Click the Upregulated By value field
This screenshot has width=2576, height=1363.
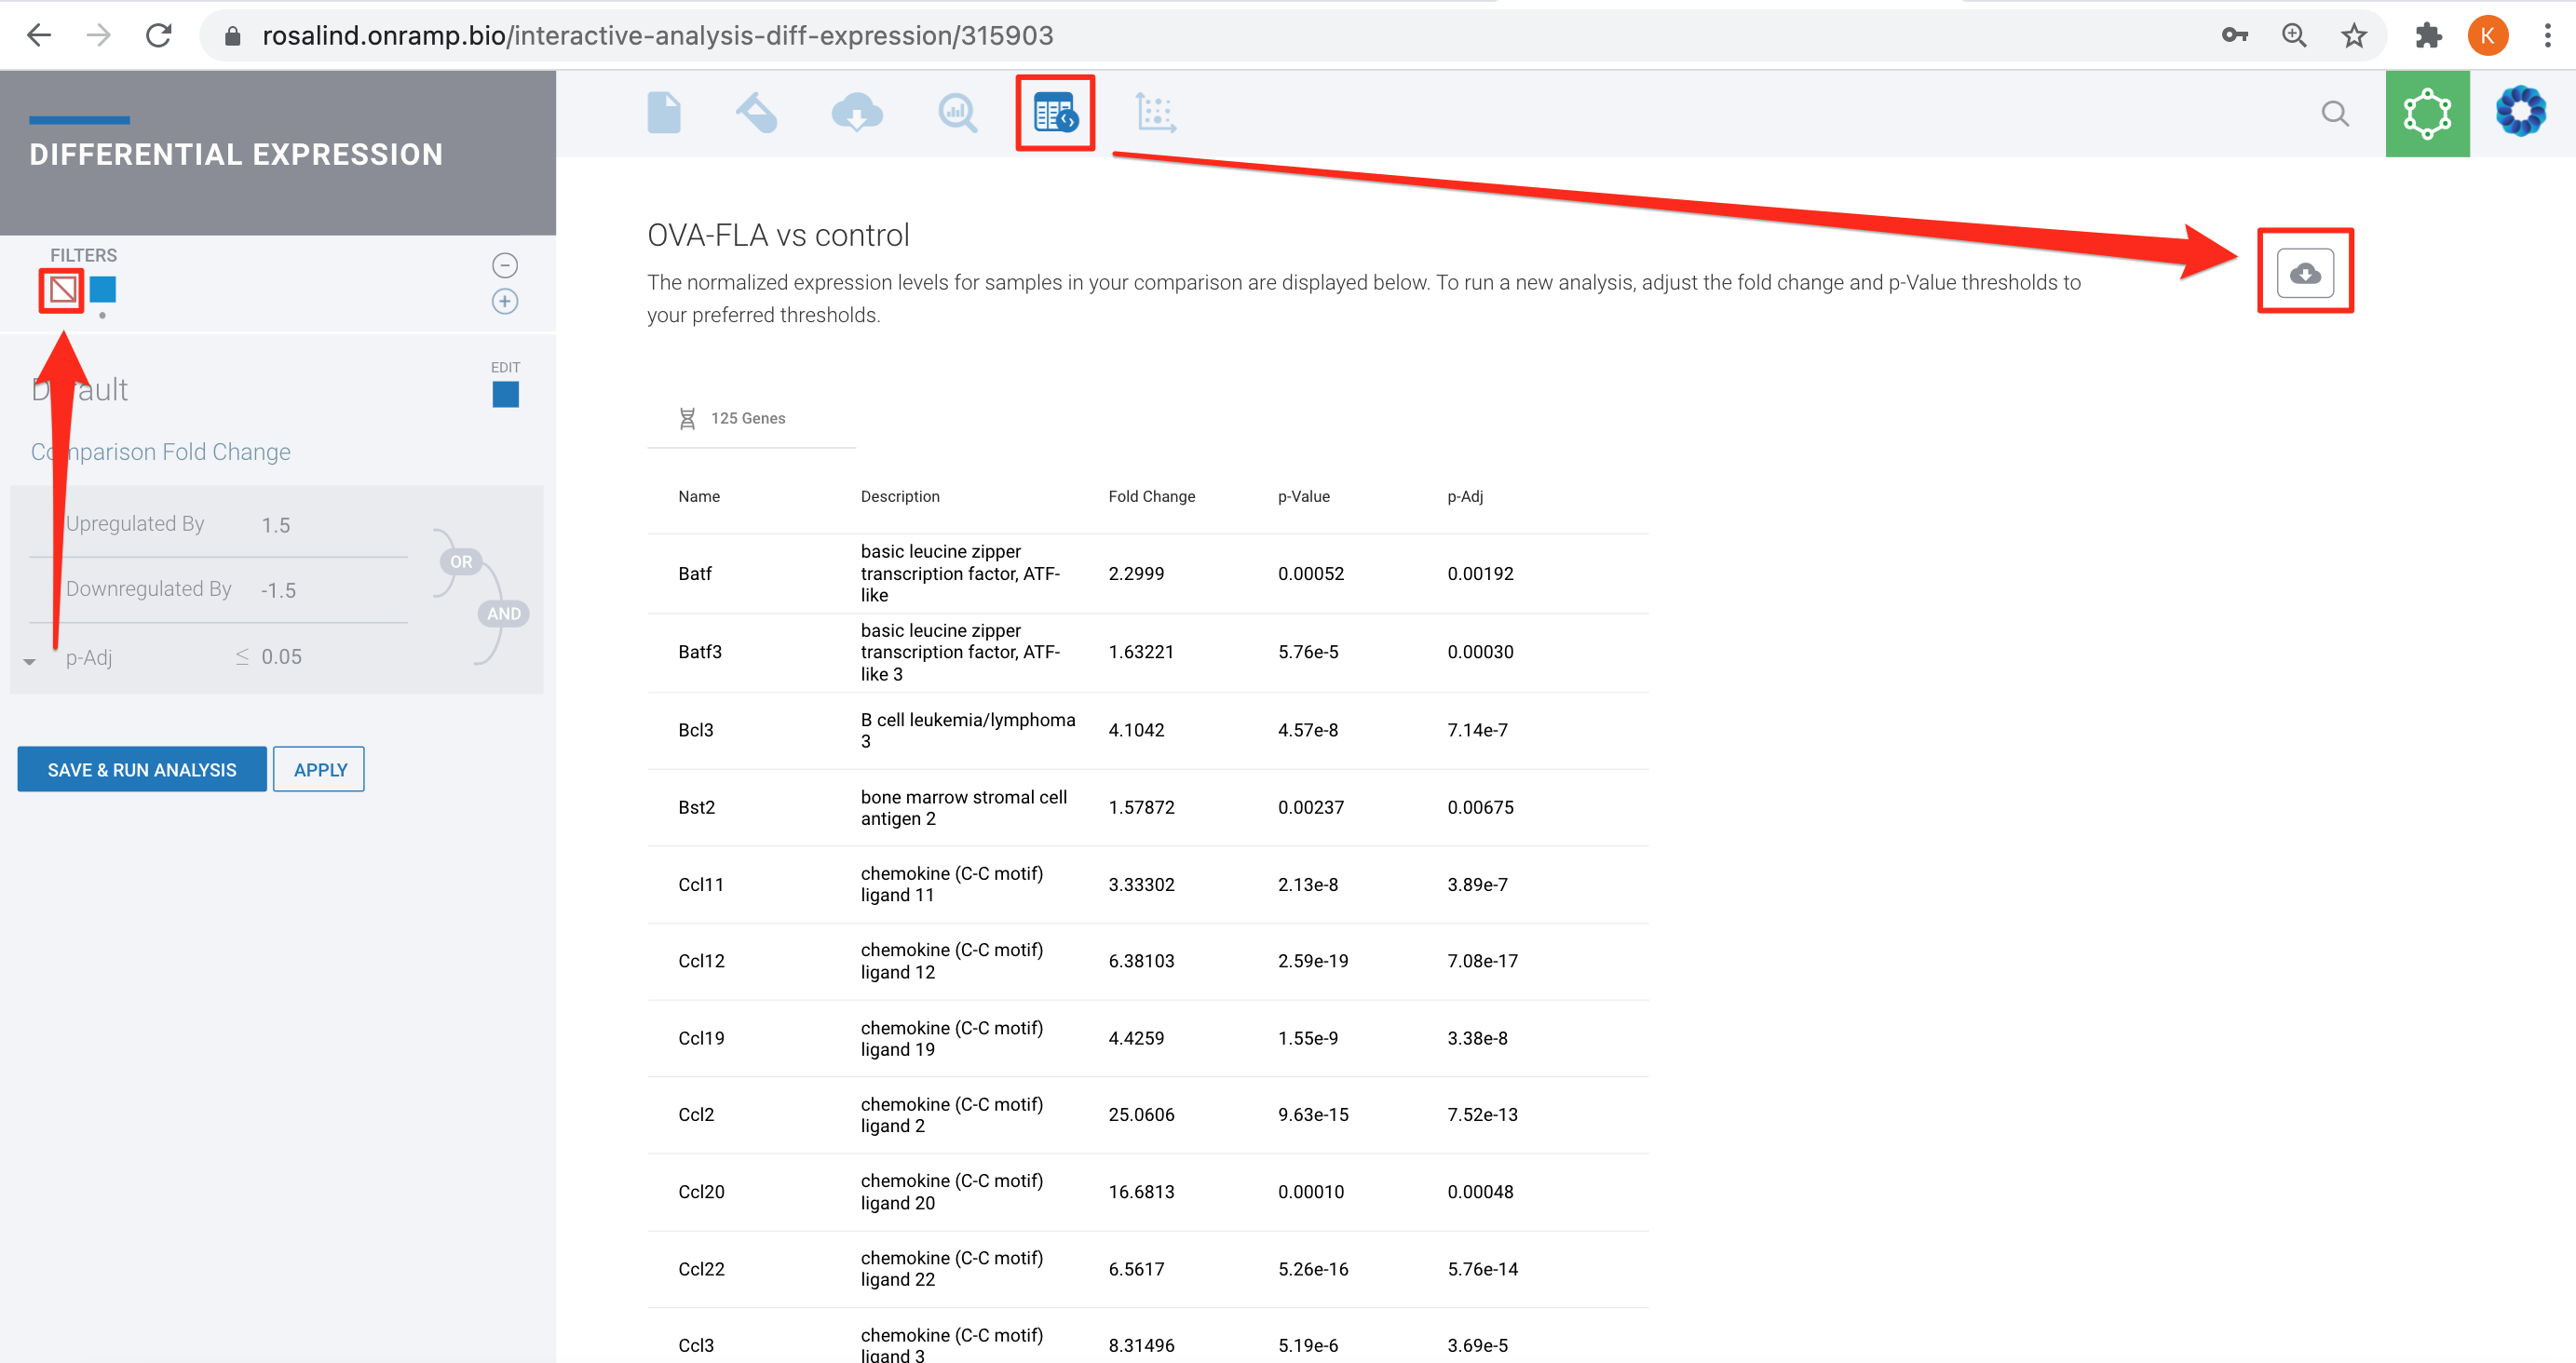click(x=275, y=525)
